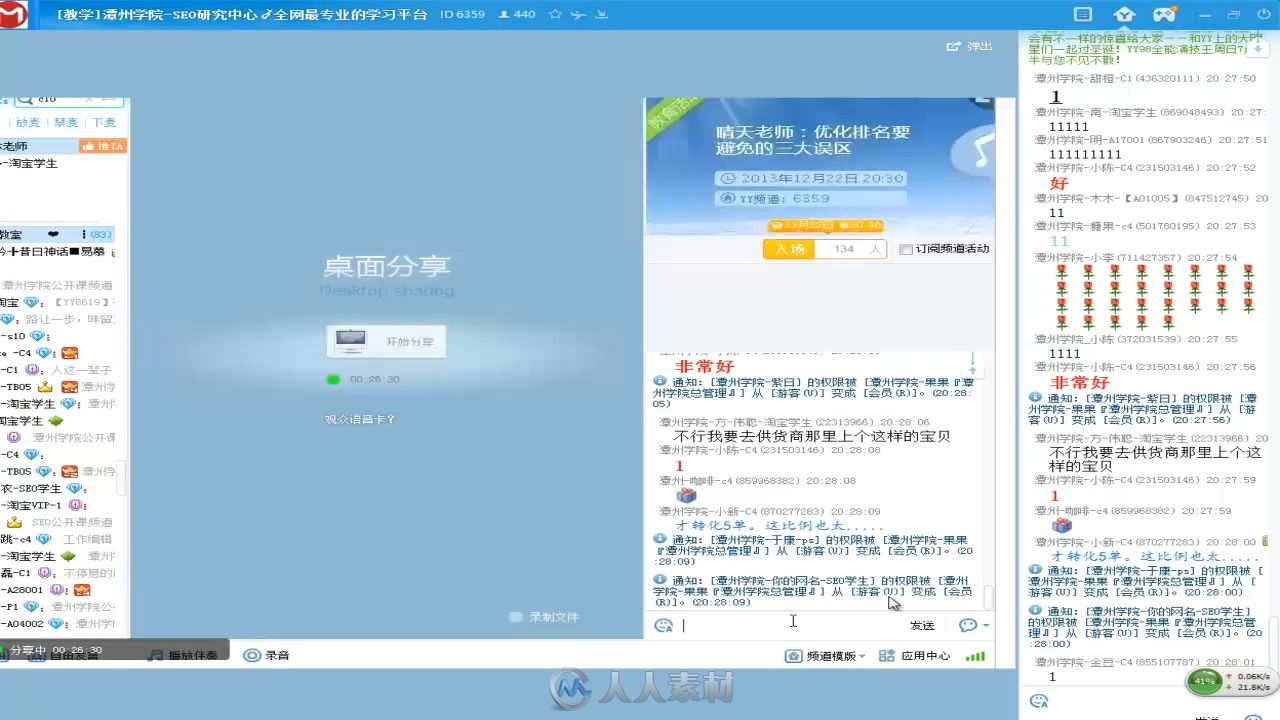
Task: Click the 观众语音卡? link
Action: tap(359, 419)
